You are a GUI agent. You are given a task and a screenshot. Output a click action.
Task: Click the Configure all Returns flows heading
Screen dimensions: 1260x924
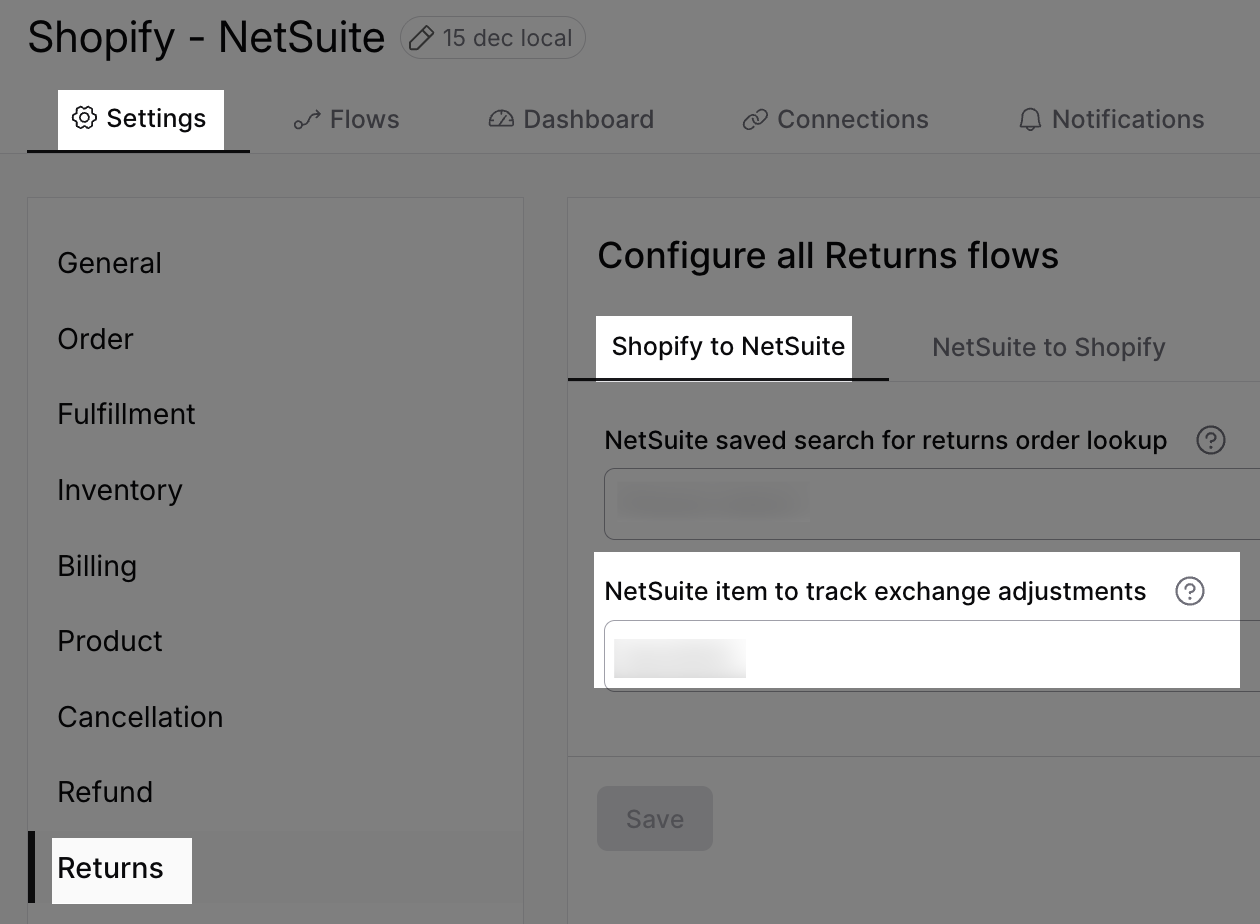[828, 256]
